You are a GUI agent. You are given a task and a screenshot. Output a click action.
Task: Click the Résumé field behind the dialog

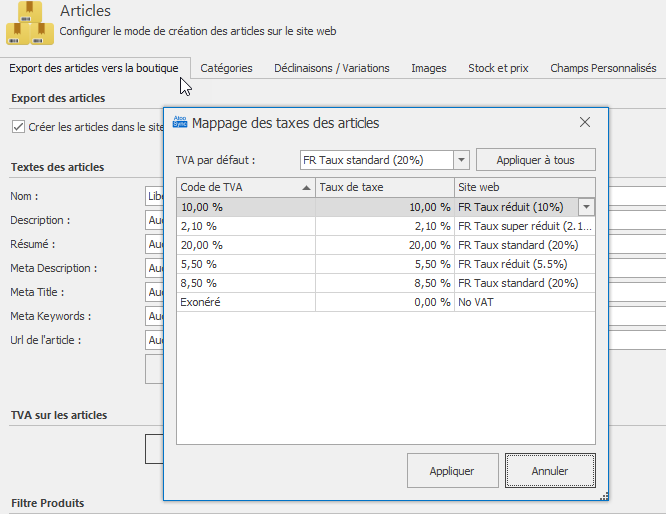pyautogui.click(x=154, y=244)
